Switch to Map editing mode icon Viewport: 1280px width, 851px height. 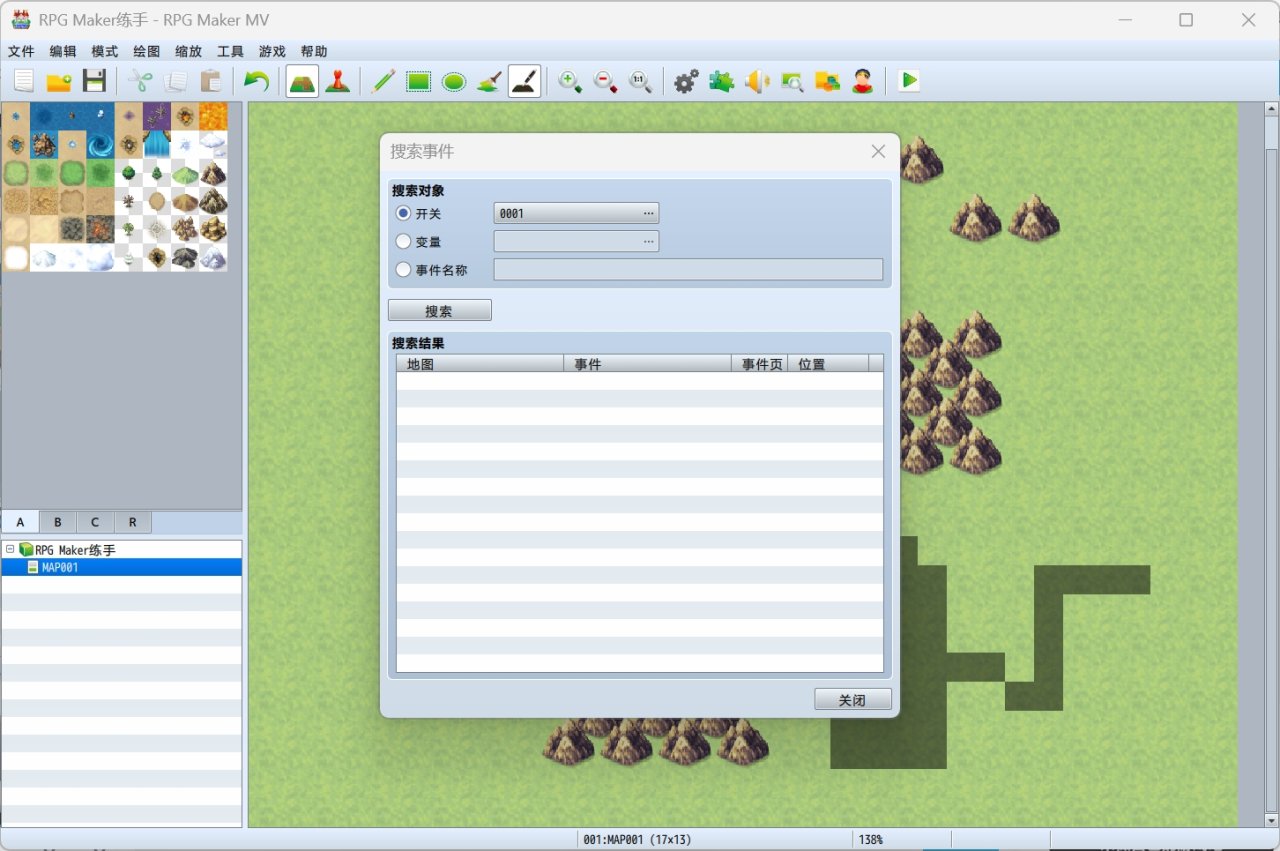(302, 82)
